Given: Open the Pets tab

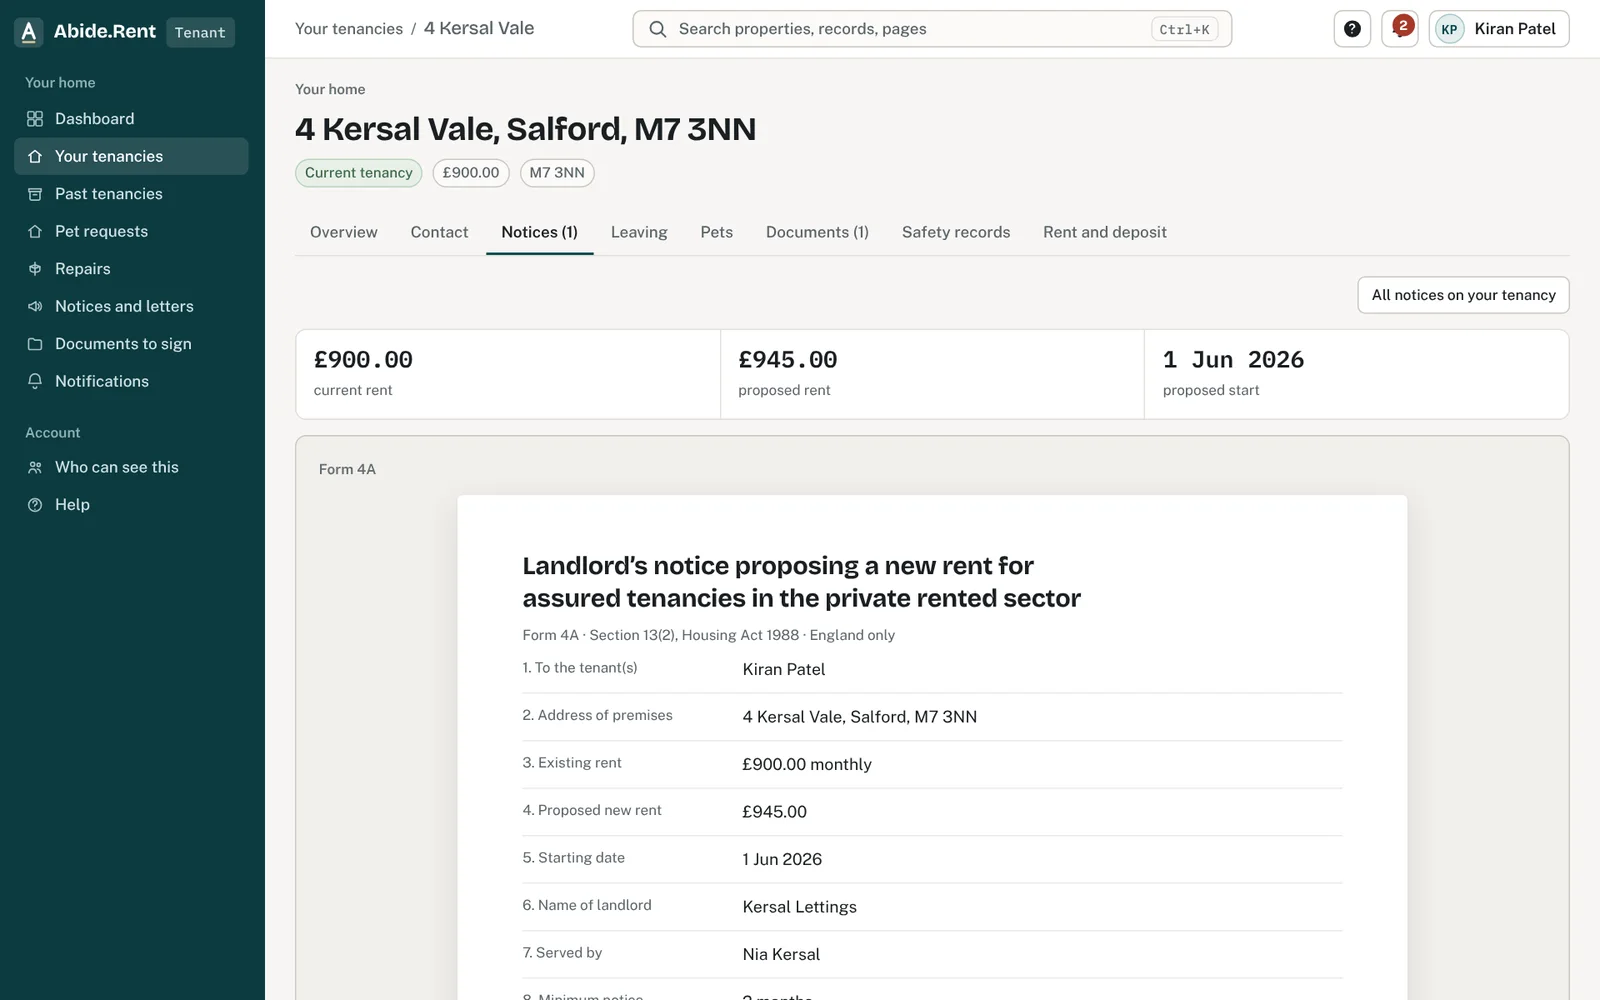Looking at the screenshot, I should click(x=717, y=232).
